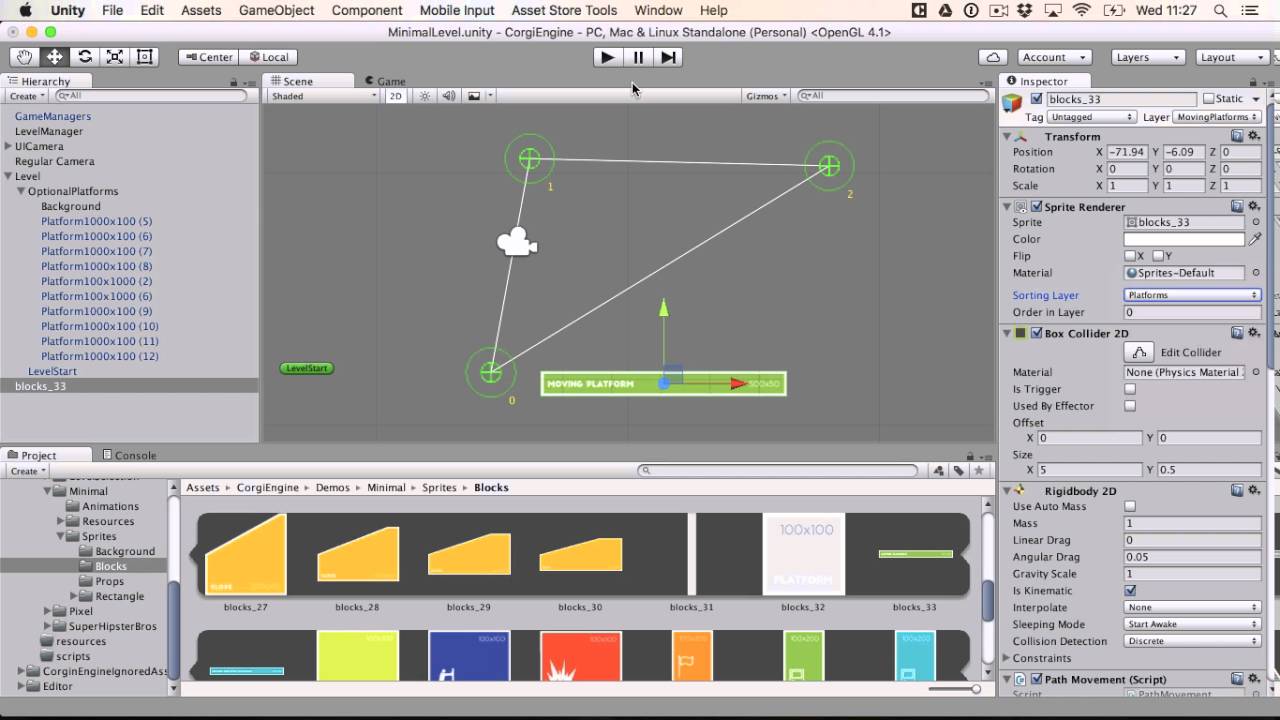Step forward one frame
Screen dimensions: 1280x720
pyautogui.click(x=669, y=57)
